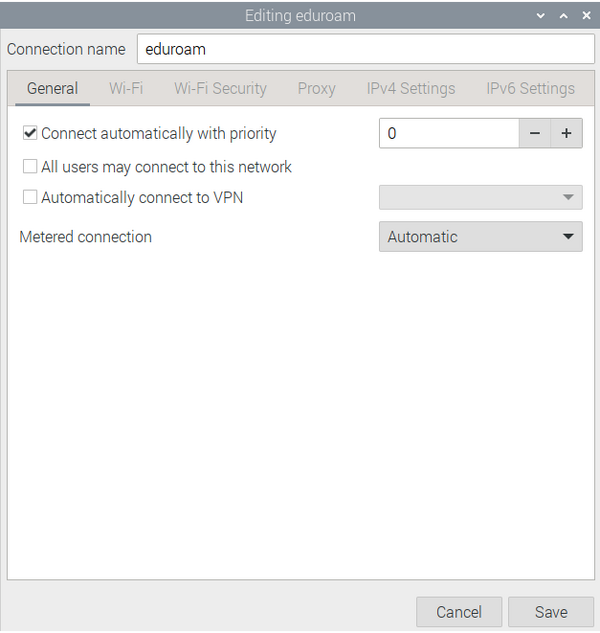
Task: Select the Proxy tab
Action: coord(317,88)
